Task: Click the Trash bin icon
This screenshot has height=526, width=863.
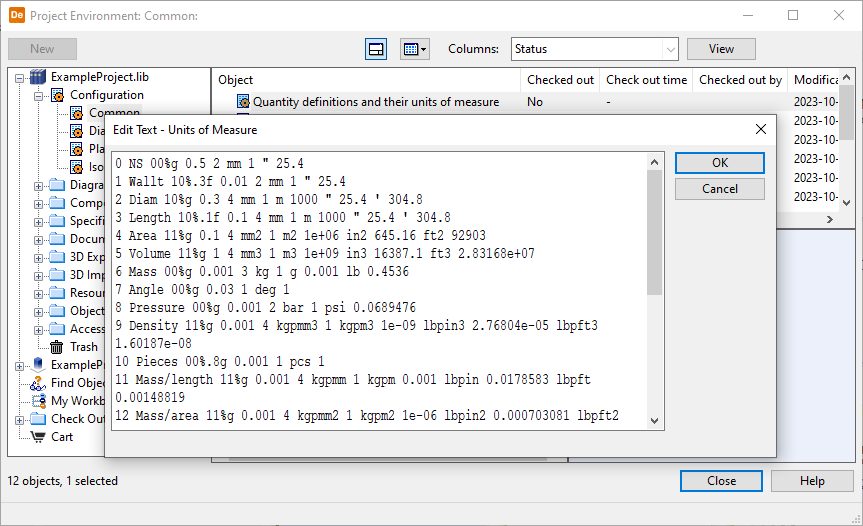Action: point(57,347)
